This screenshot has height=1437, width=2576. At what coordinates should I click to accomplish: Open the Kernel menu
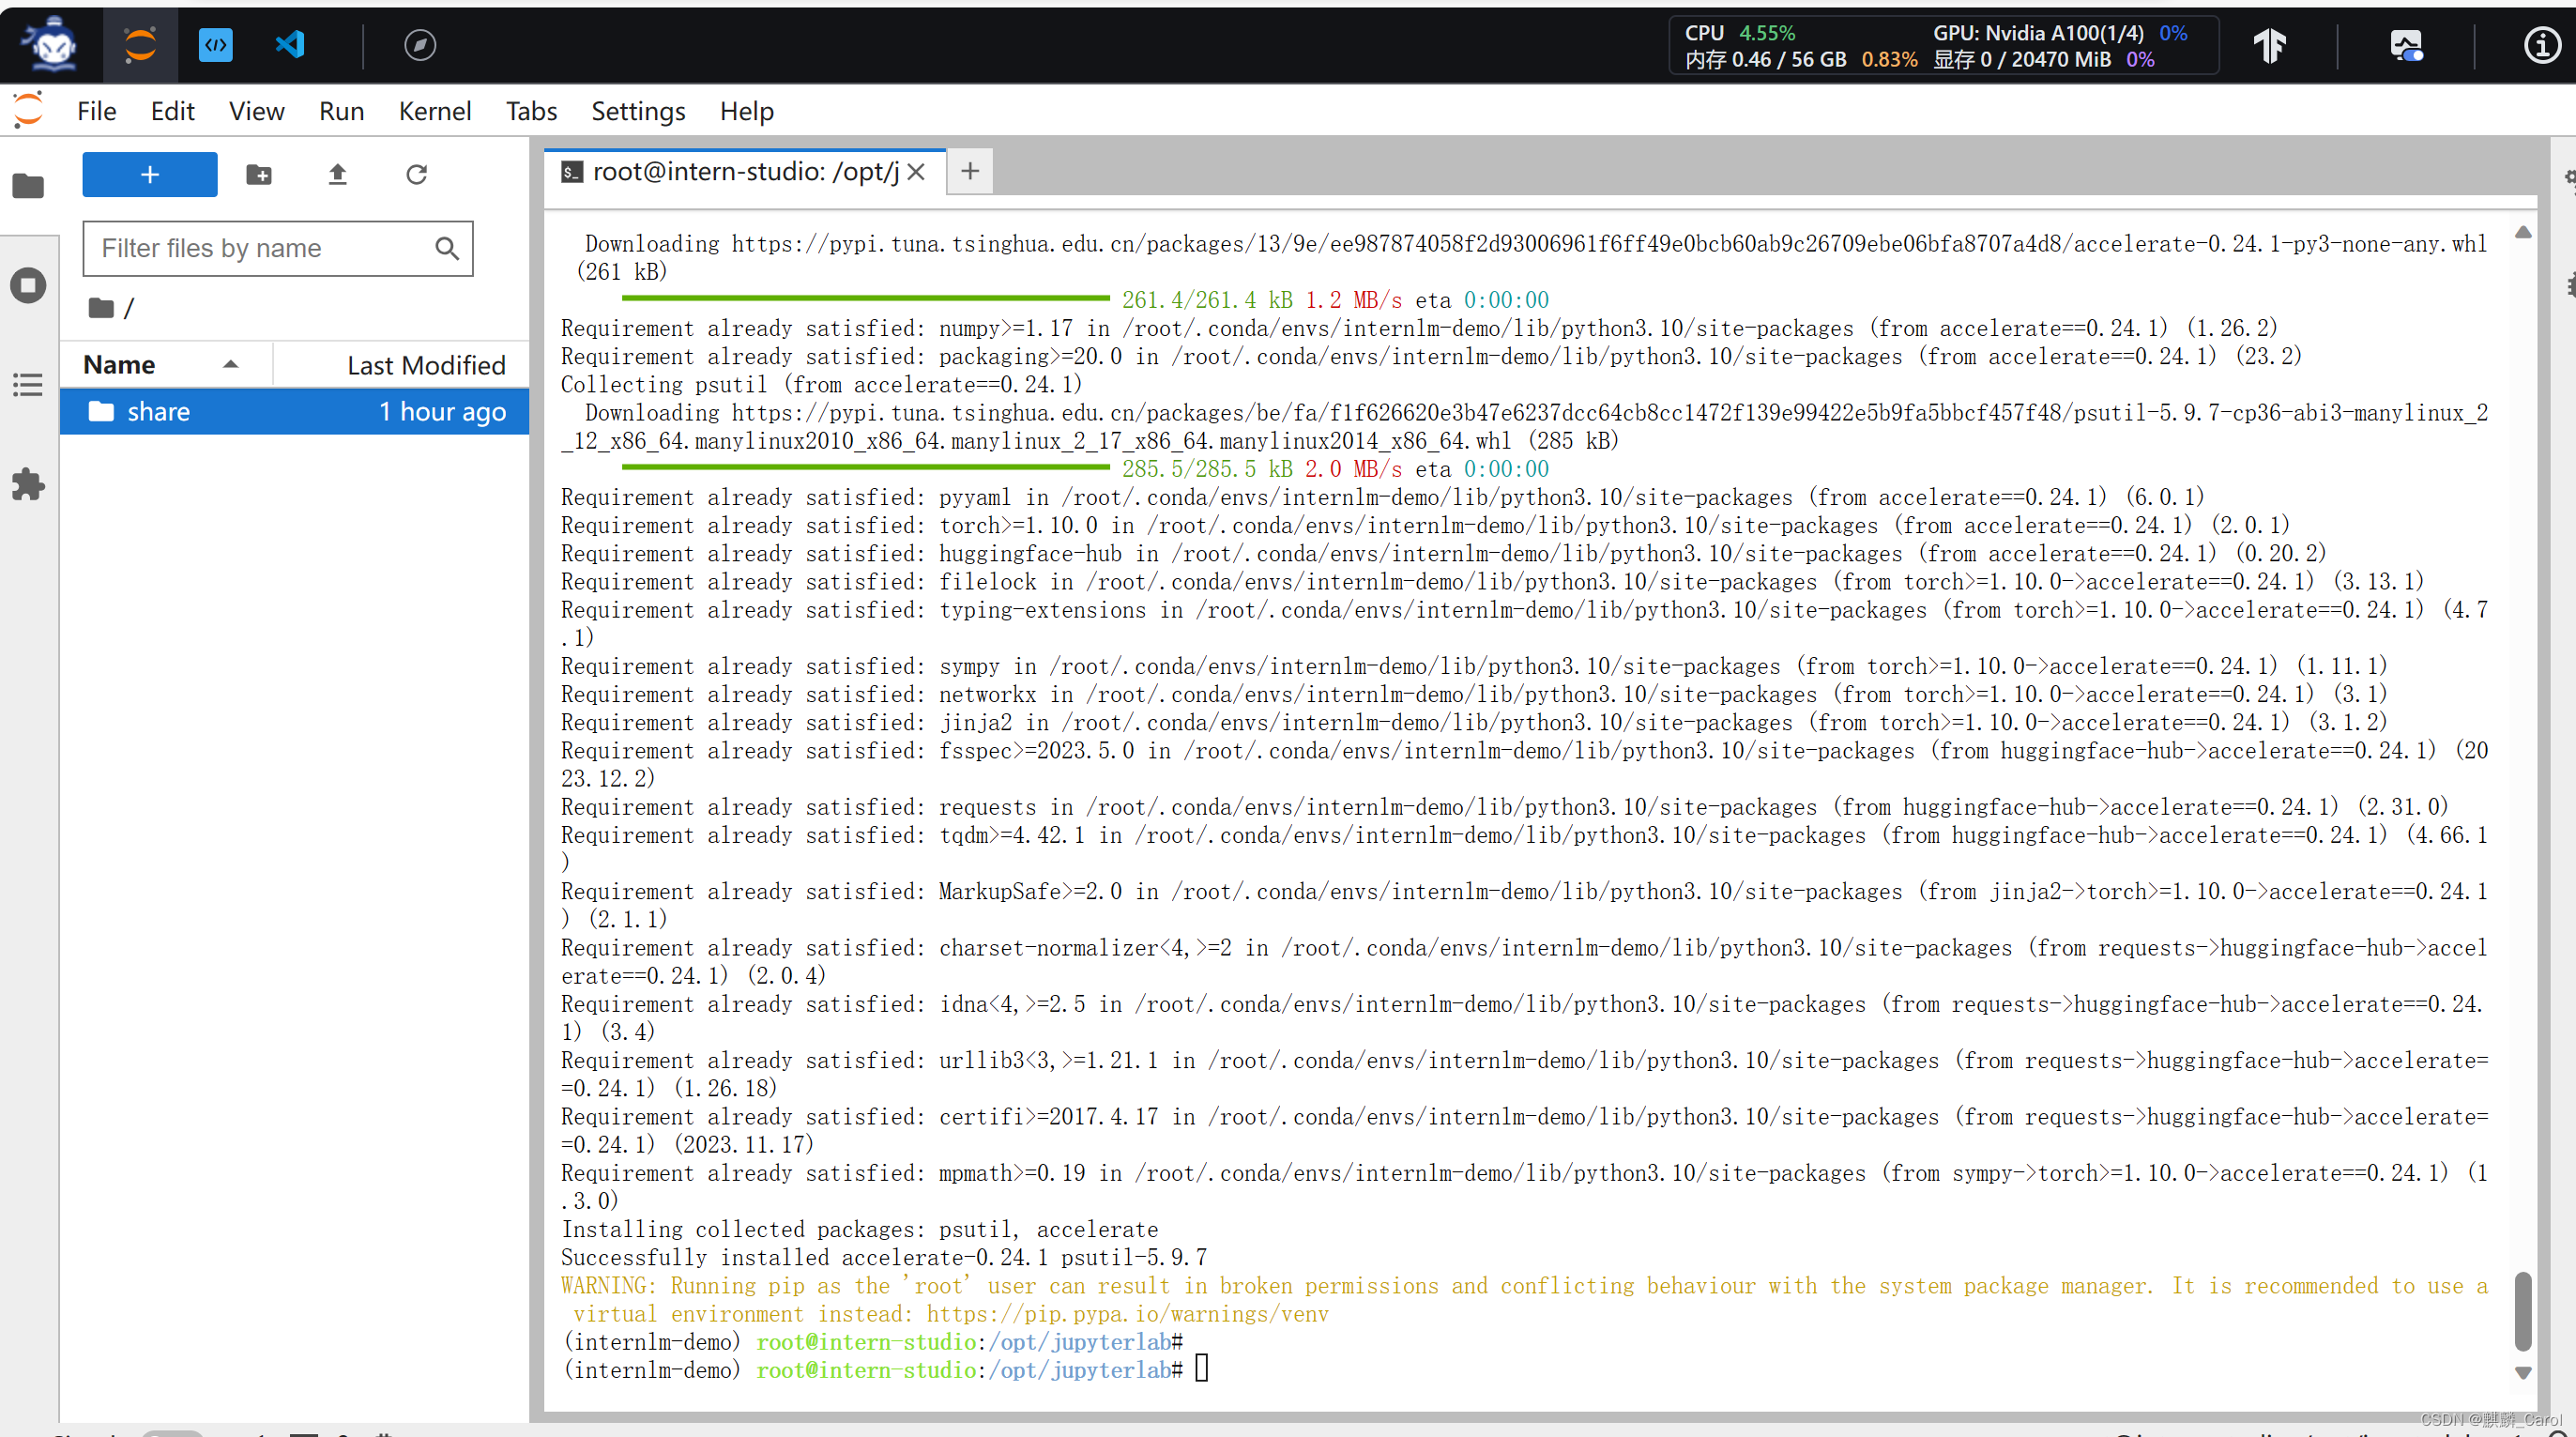pyautogui.click(x=434, y=111)
